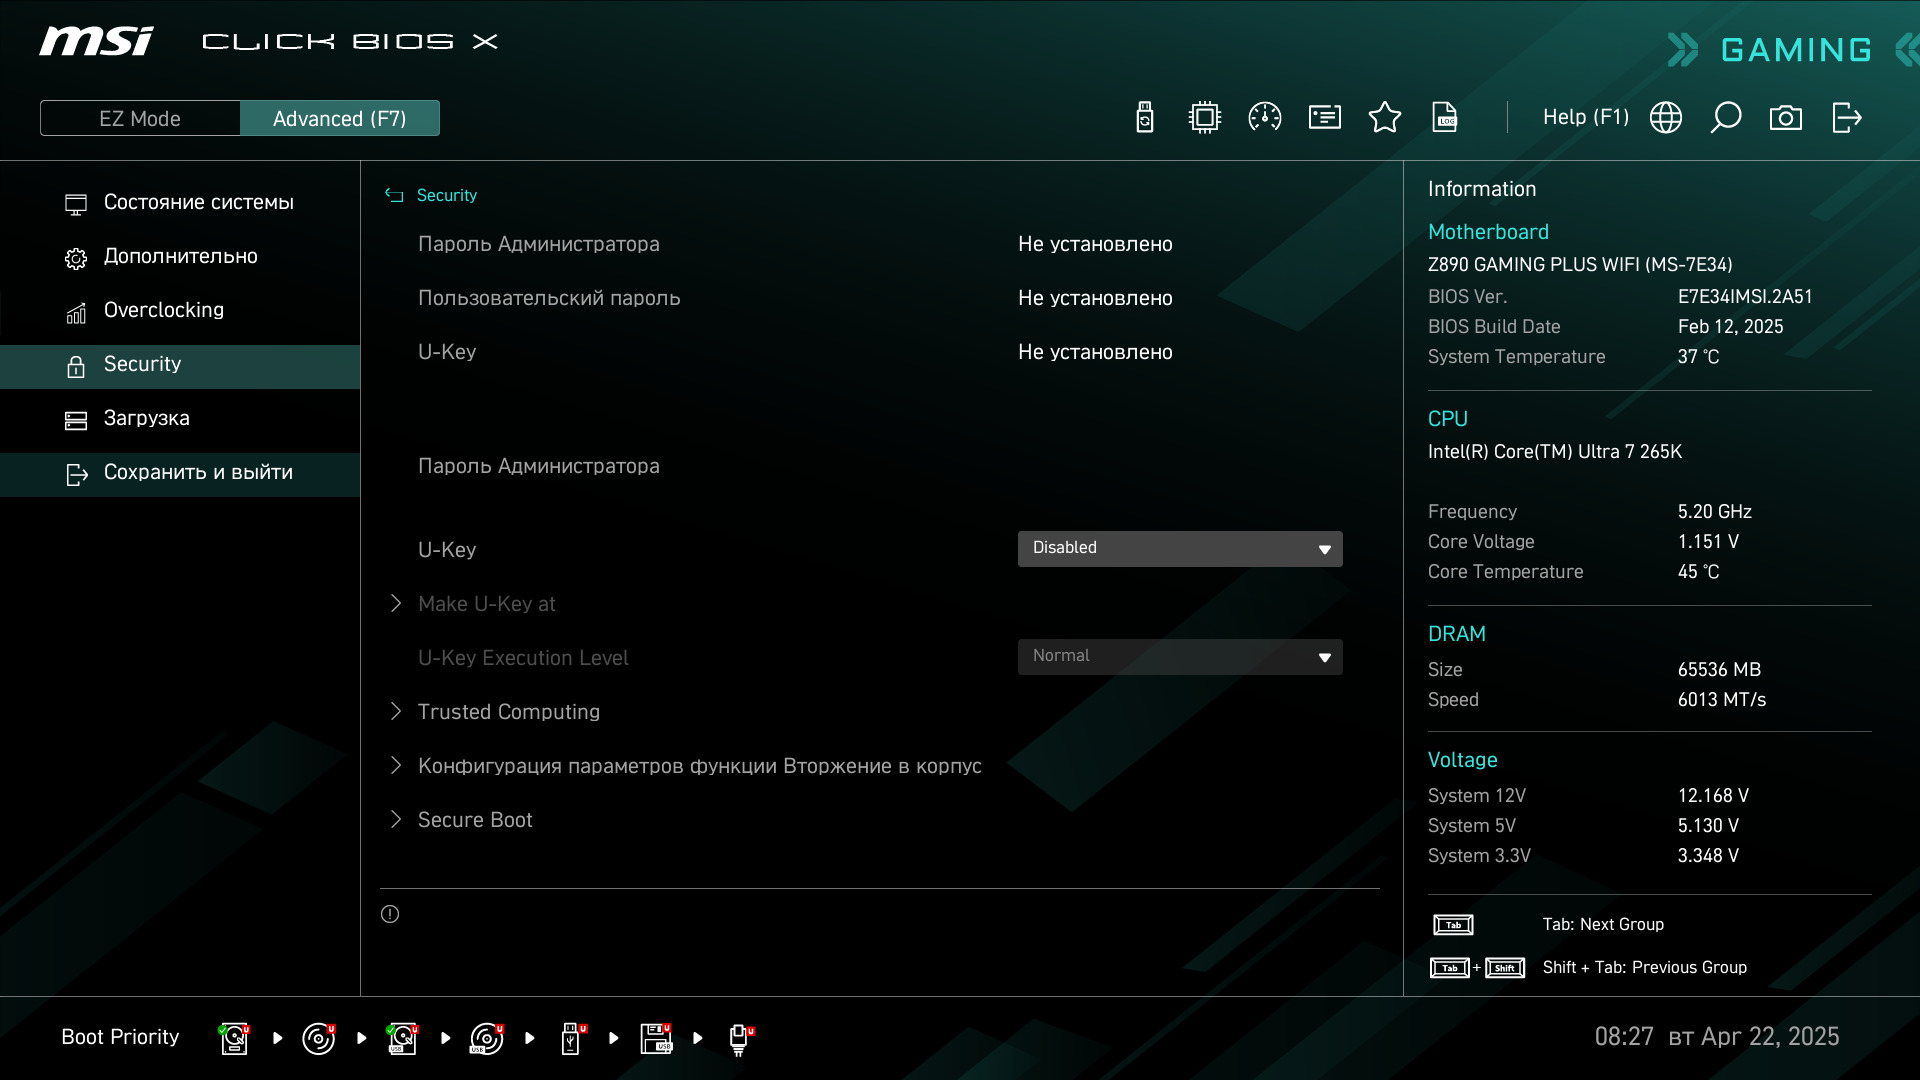Click the CPU chip icon in toolbar
The image size is (1920, 1080).
coord(1205,117)
